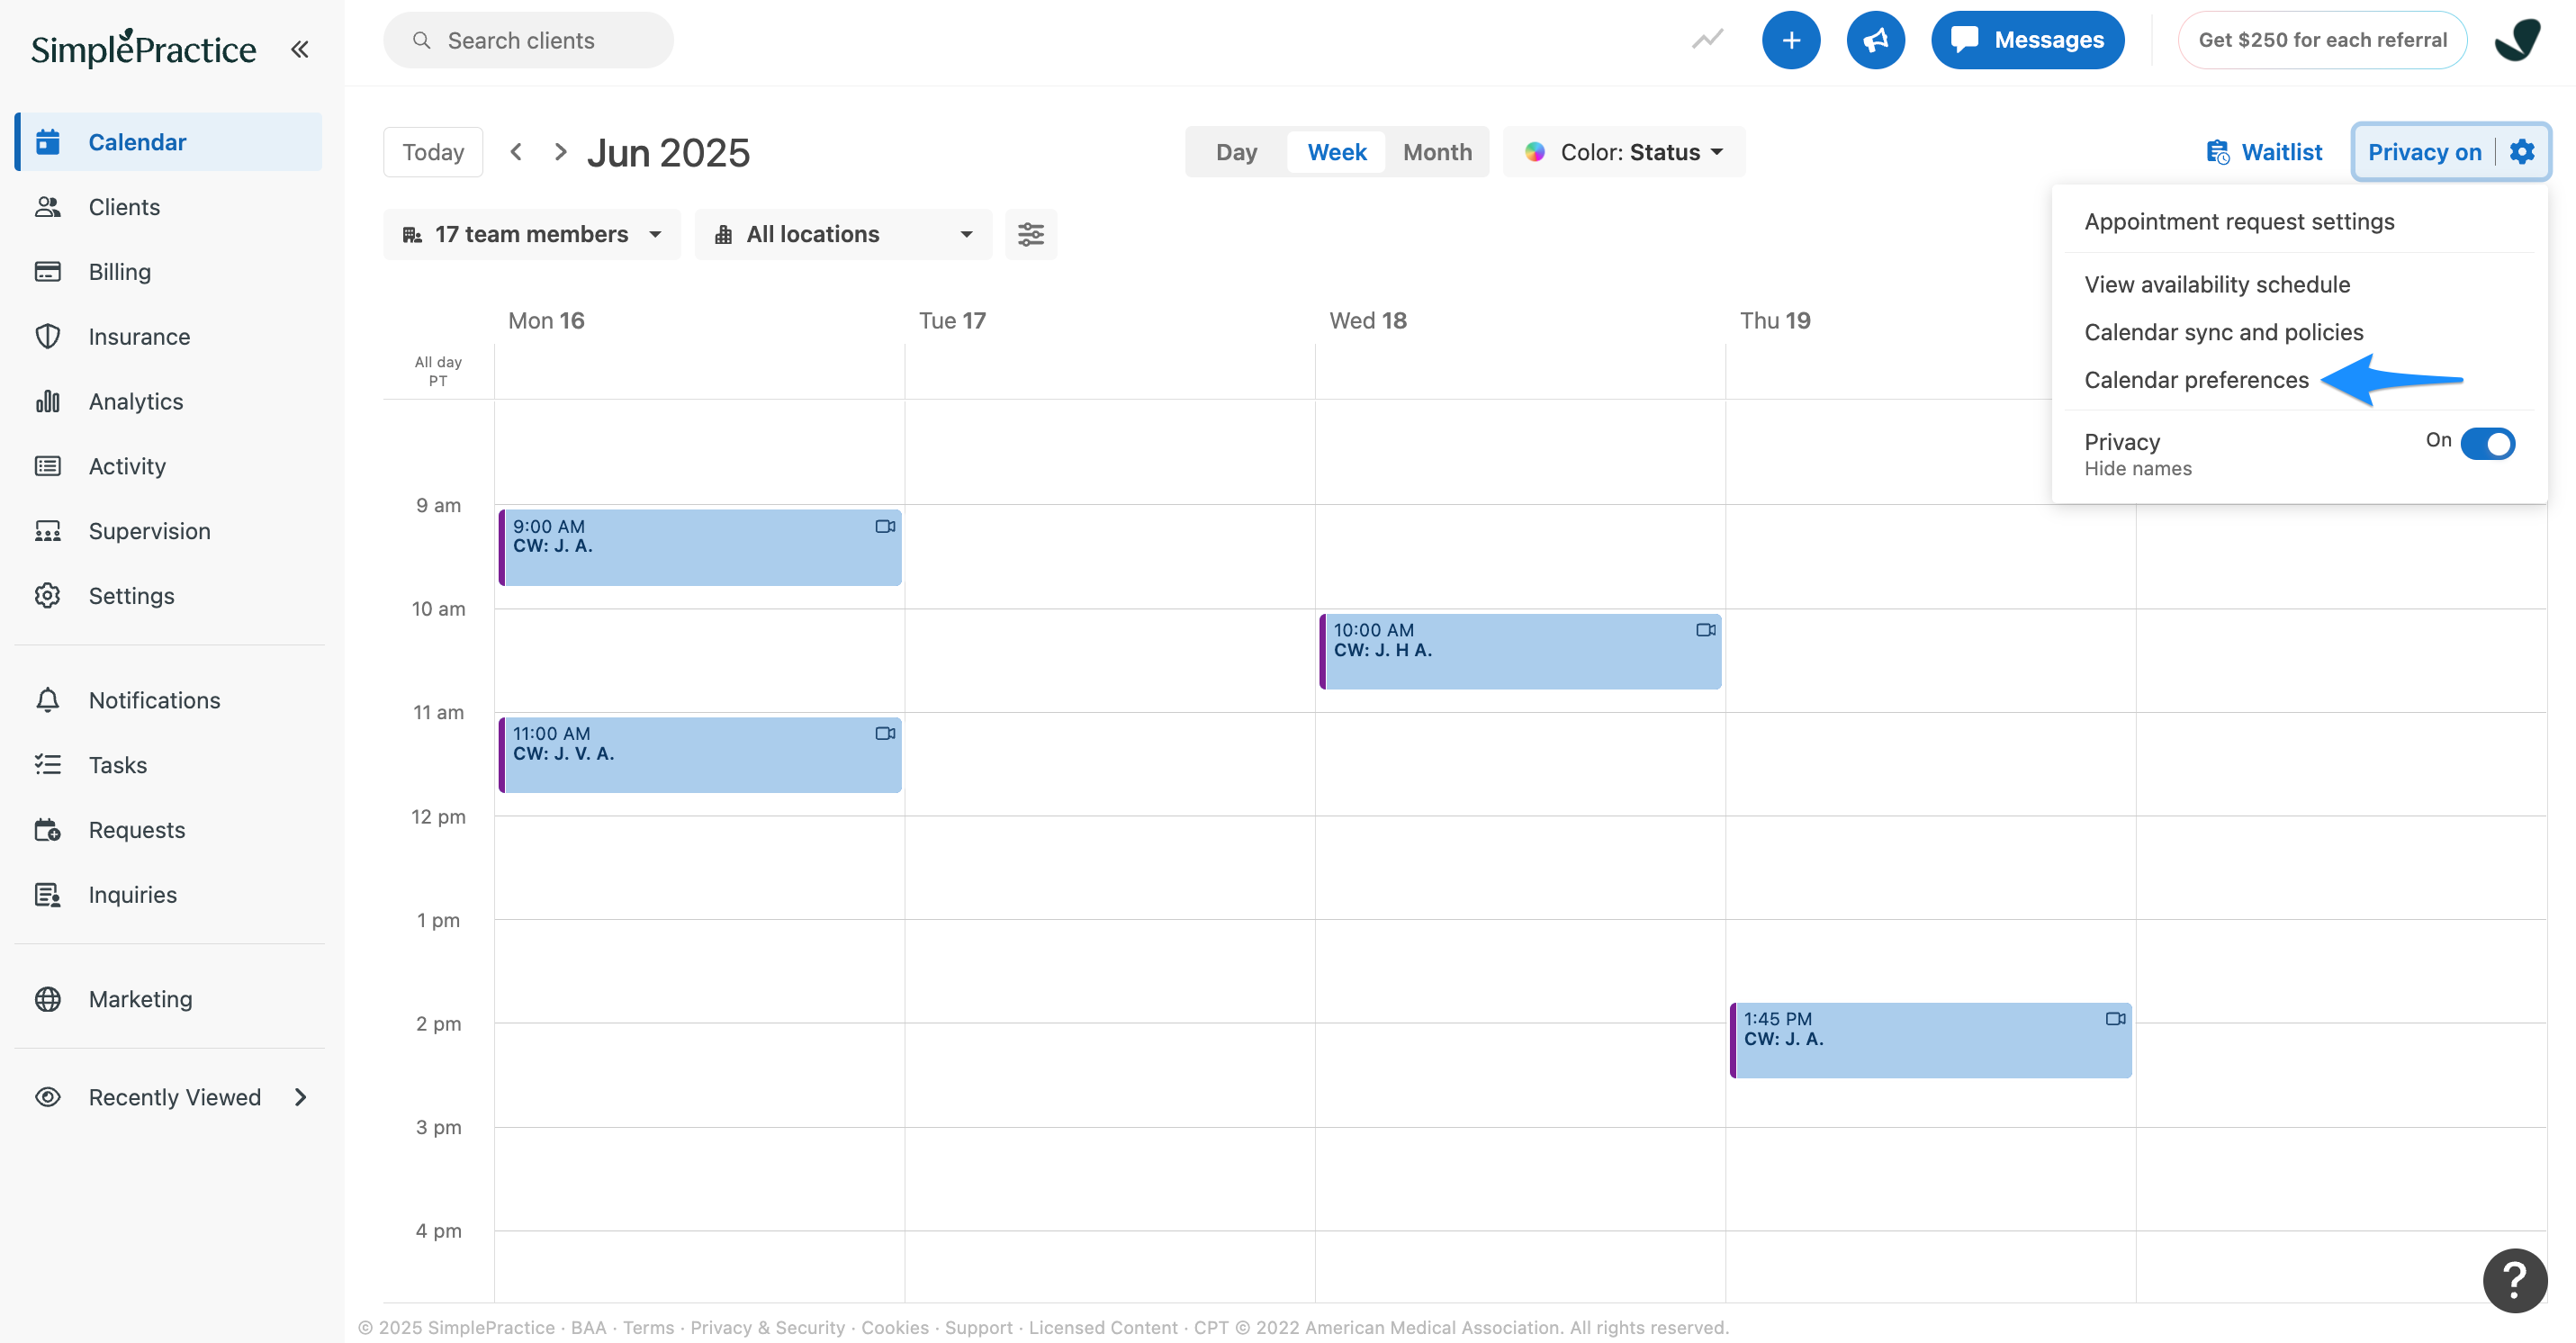This screenshot has width=2576, height=1343.
Task: Open the Support footer link
Action: coord(978,1327)
